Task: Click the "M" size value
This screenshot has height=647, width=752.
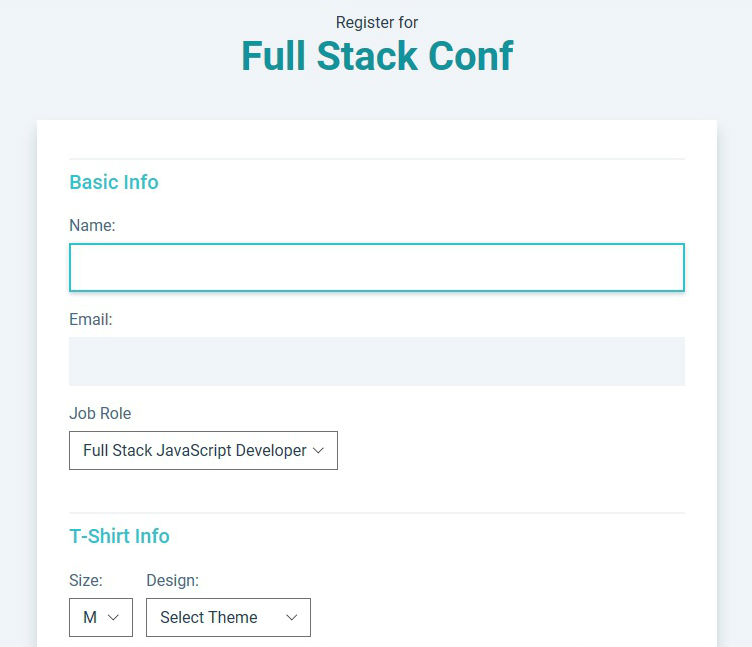Action: pyautogui.click(x=90, y=617)
